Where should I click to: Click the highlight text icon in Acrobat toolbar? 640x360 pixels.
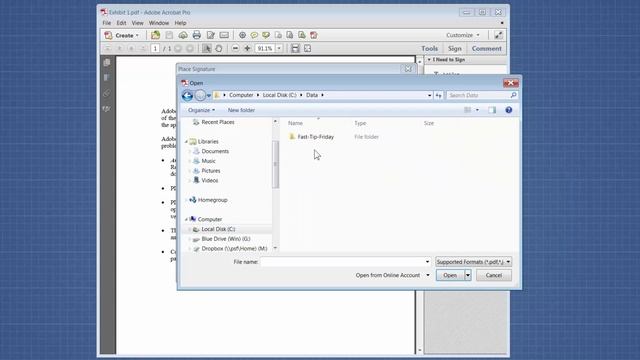(x=266, y=35)
